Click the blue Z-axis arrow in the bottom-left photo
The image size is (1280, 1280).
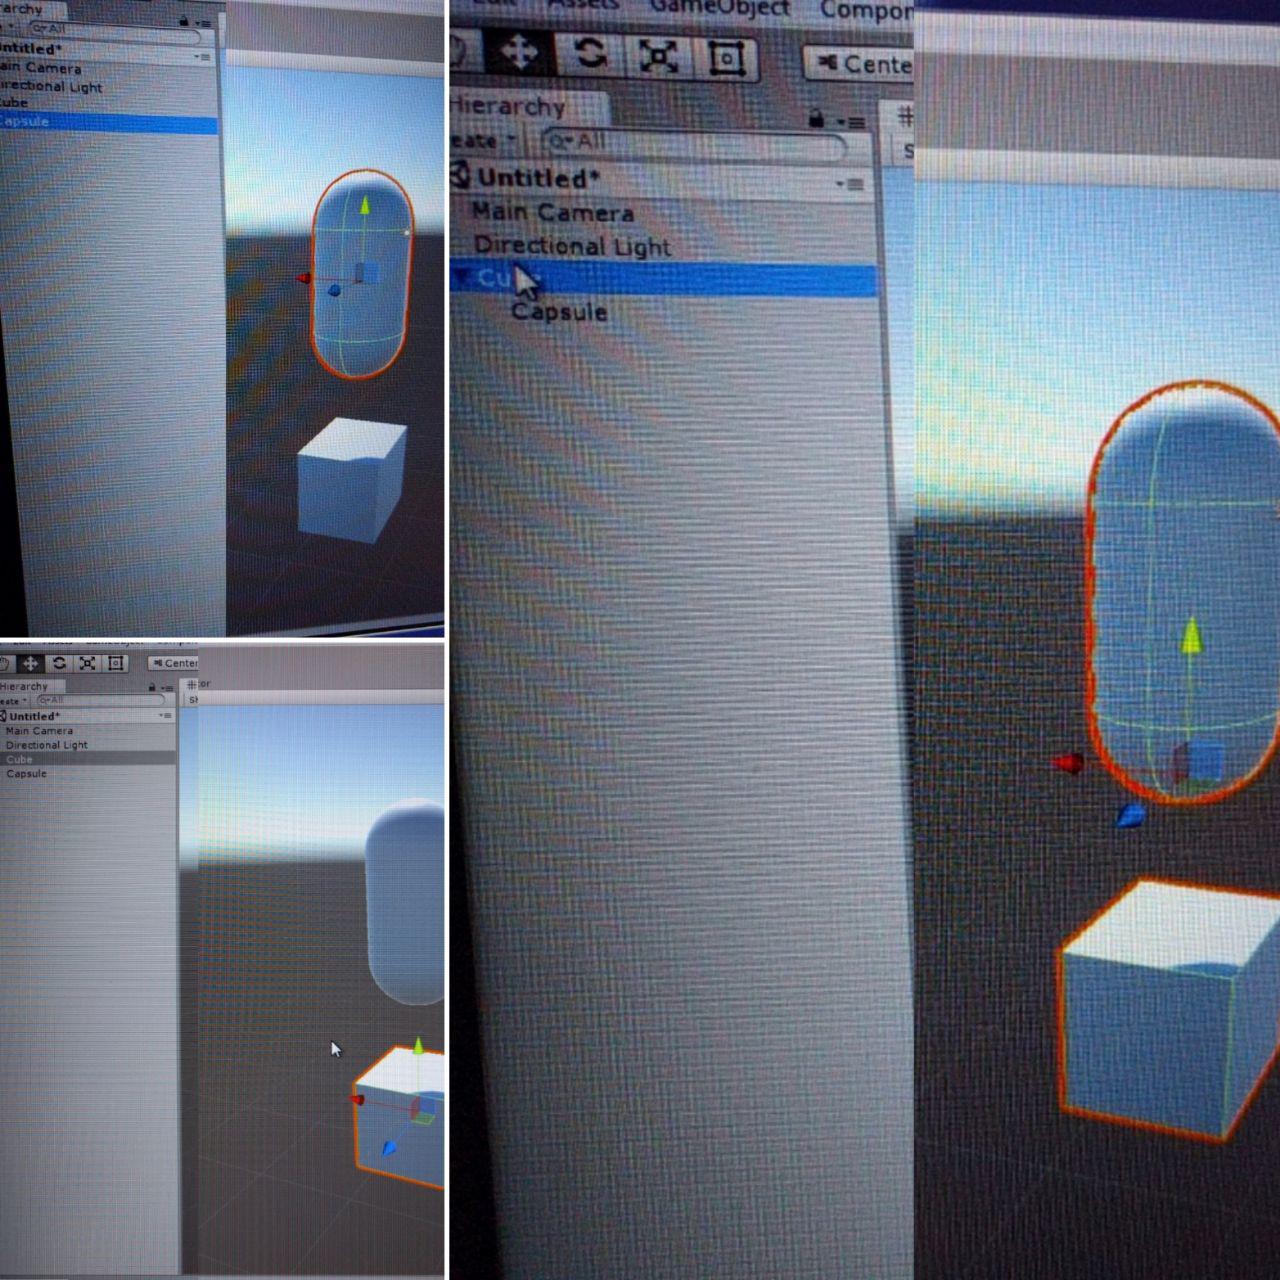coord(389,1149)
